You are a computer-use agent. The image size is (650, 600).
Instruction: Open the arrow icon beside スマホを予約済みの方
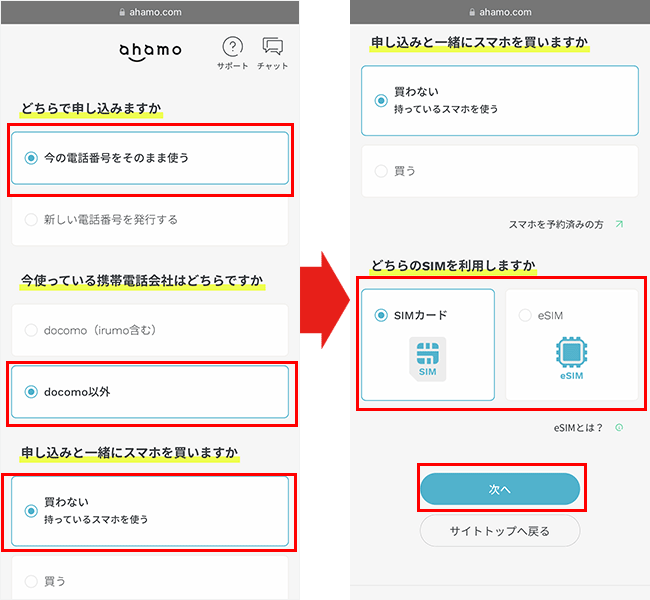619,224
